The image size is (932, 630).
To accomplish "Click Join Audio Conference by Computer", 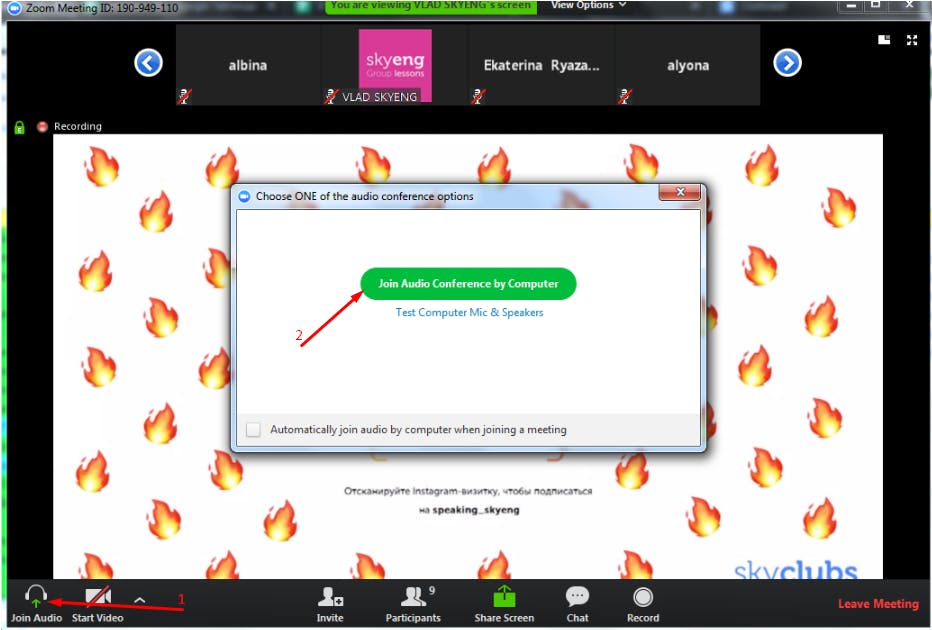I will pos(468,284).
